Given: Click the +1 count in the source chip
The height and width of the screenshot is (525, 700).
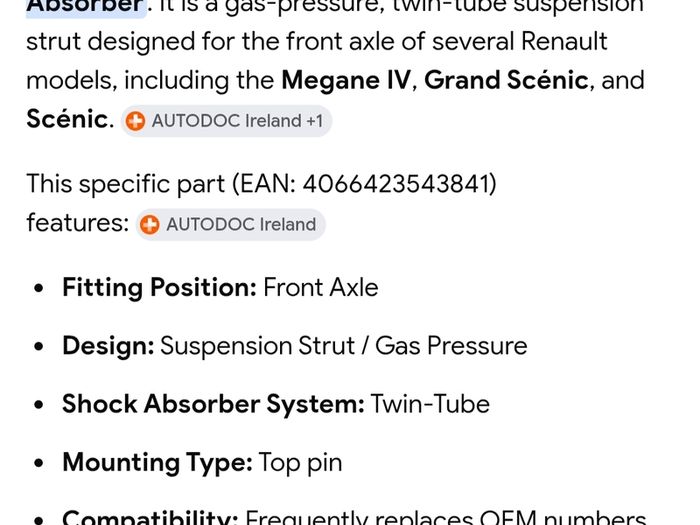Looking at the screenshot, I should coord(314,121).
